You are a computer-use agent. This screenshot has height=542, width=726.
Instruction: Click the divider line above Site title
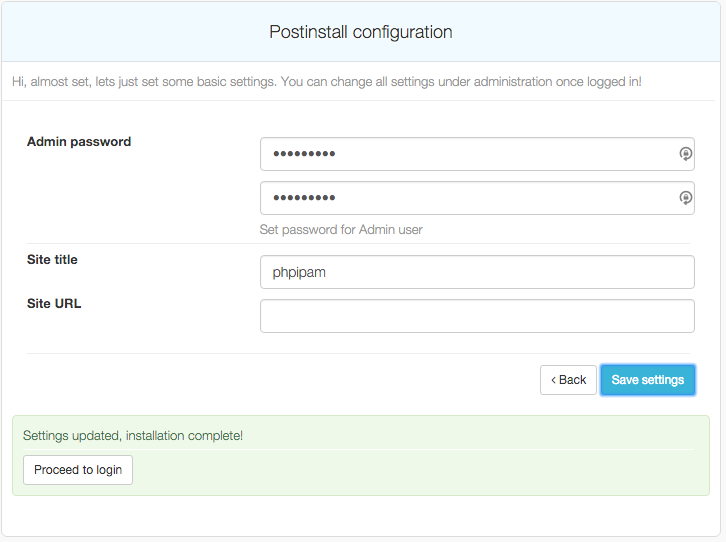pos(358,243)
